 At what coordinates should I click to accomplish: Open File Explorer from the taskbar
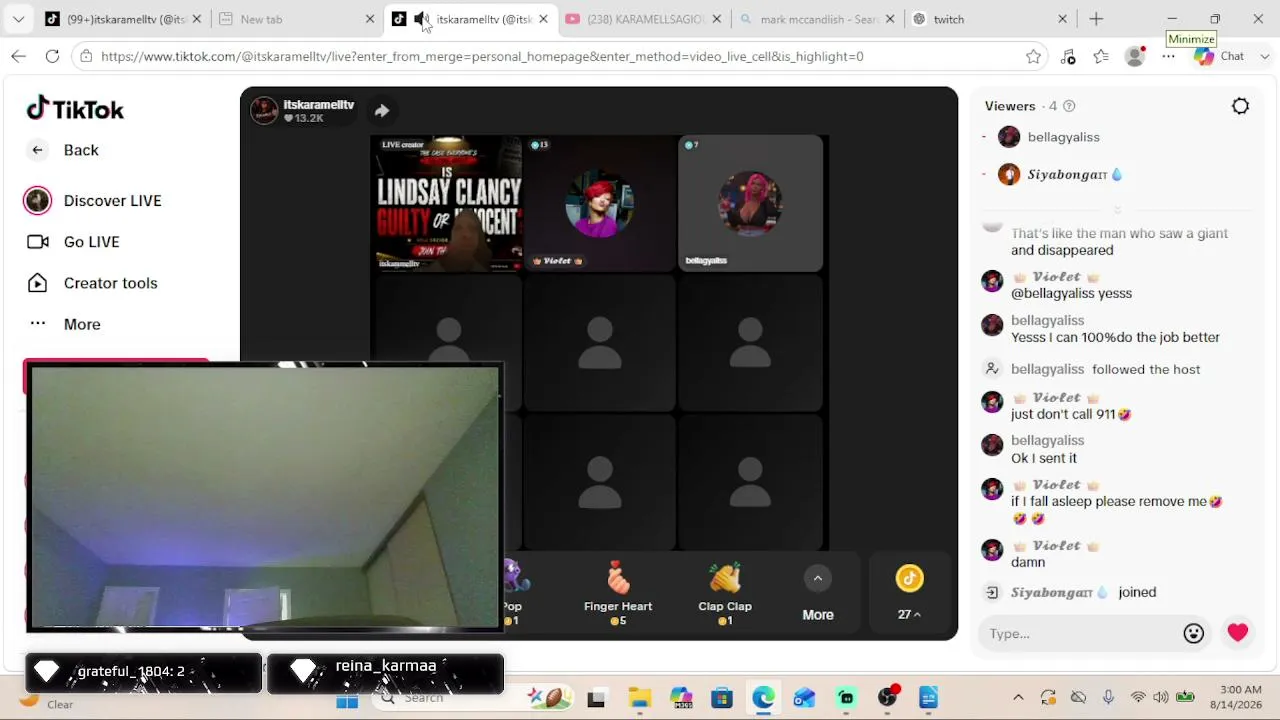639,698
